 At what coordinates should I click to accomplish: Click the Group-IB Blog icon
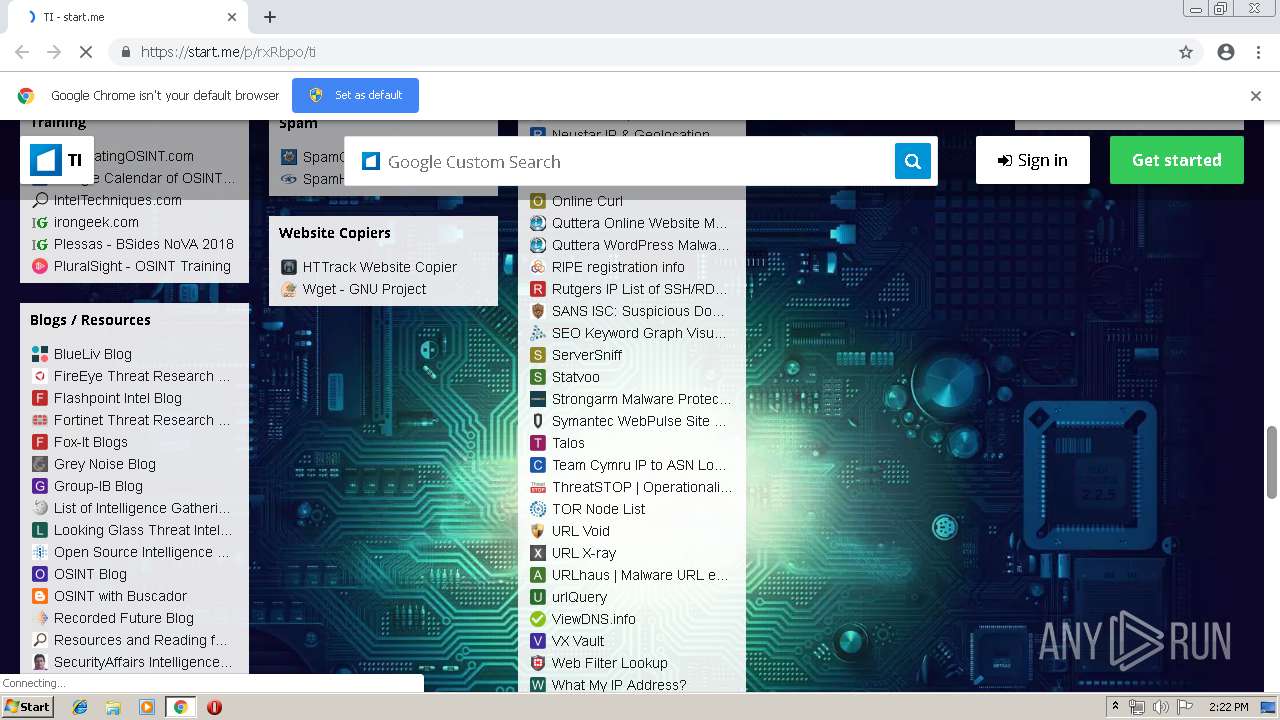click(40, 486)
